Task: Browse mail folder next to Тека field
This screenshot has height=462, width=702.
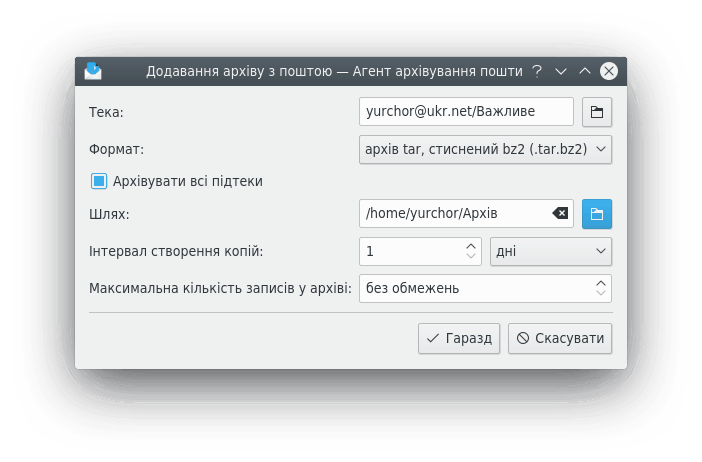Action: coord(597,112)
